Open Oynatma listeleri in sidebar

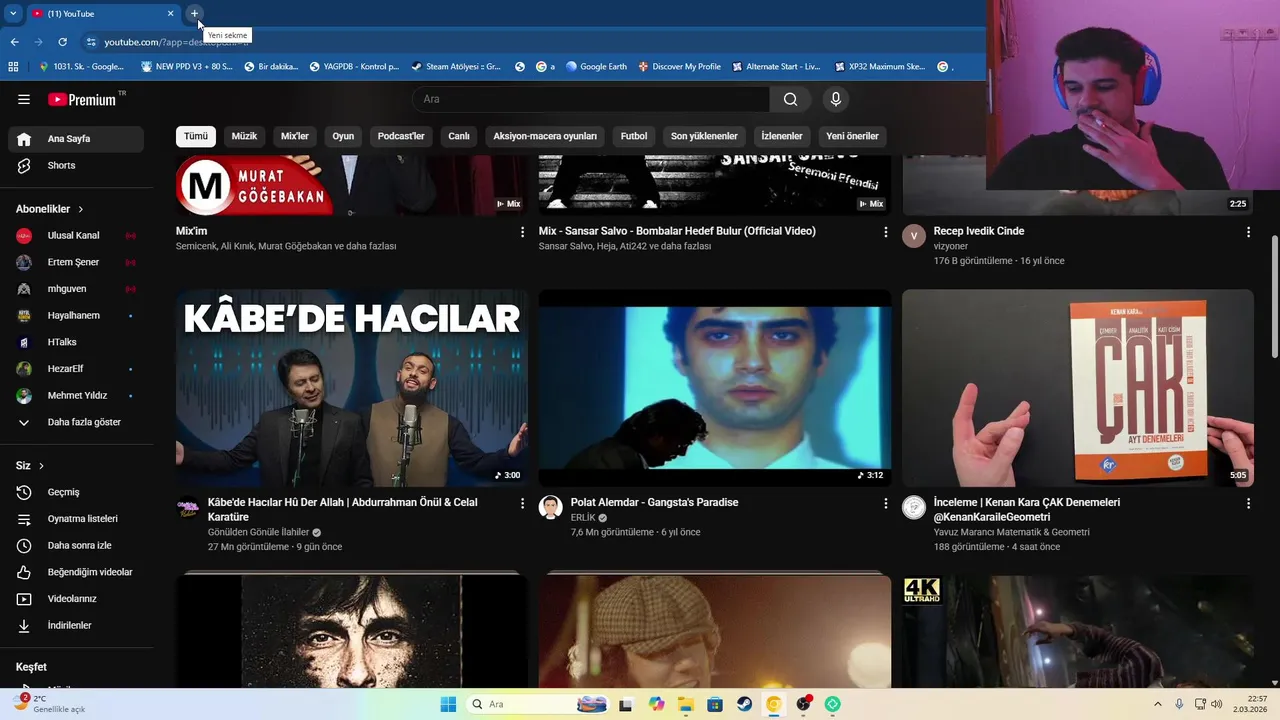(76, 519)
